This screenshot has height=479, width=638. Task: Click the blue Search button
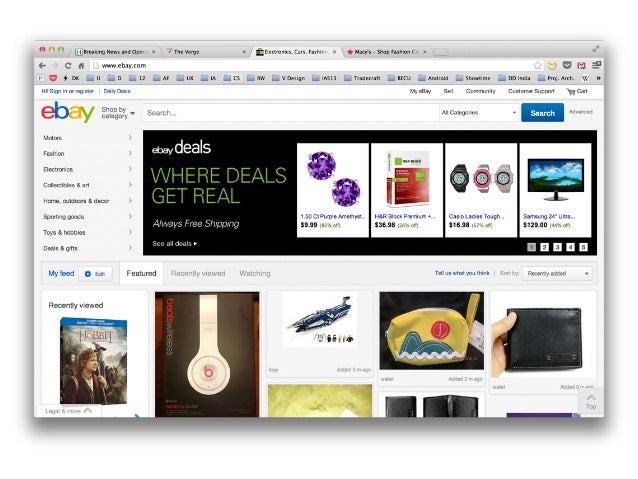click(x=542, y=113)
